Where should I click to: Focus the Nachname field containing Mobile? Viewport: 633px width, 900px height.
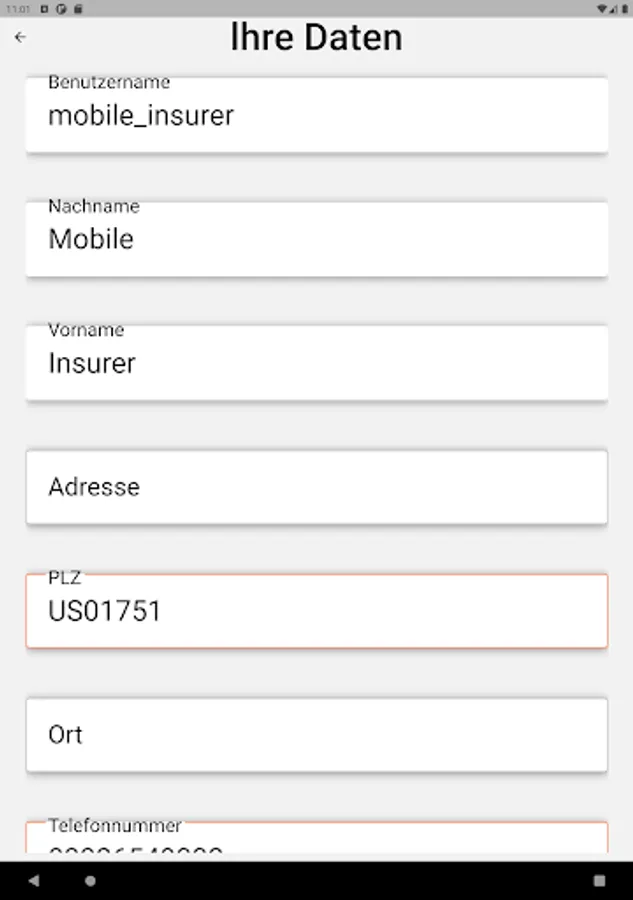click(x=316, y=240)
